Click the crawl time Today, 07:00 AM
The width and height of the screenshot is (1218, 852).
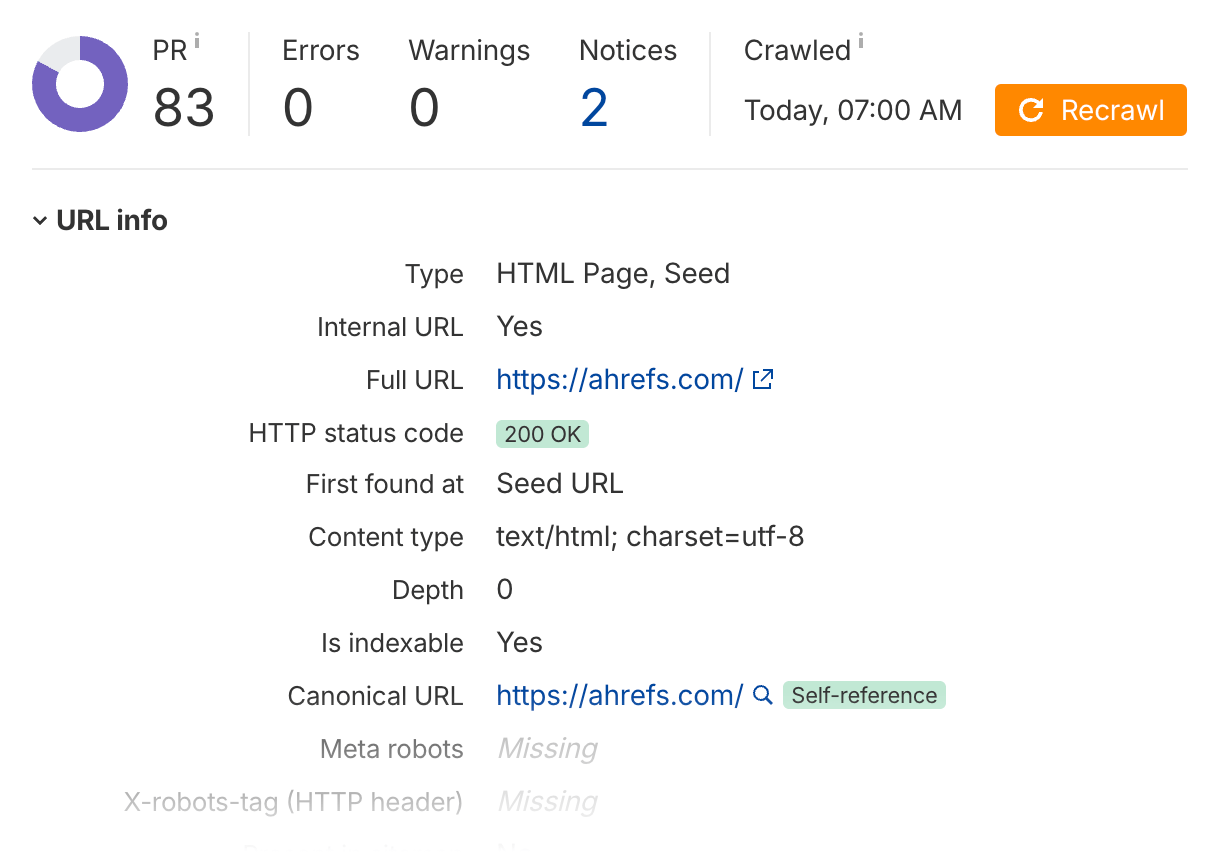point(853,110)
